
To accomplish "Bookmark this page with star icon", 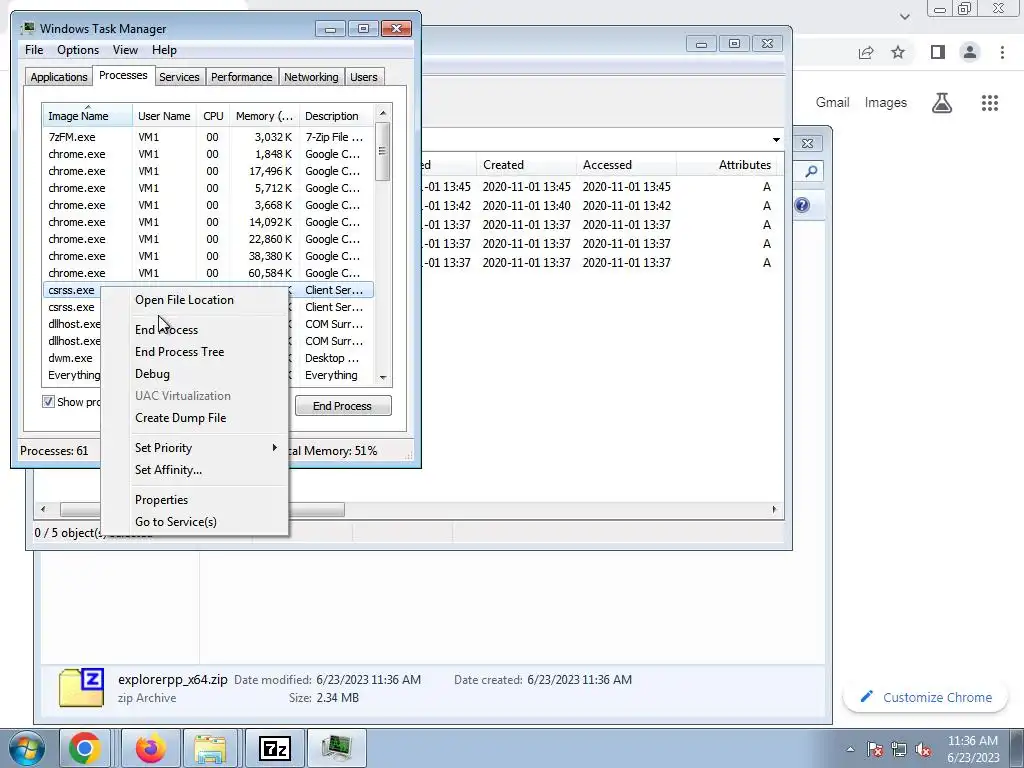I will click(x=898, y=52).
